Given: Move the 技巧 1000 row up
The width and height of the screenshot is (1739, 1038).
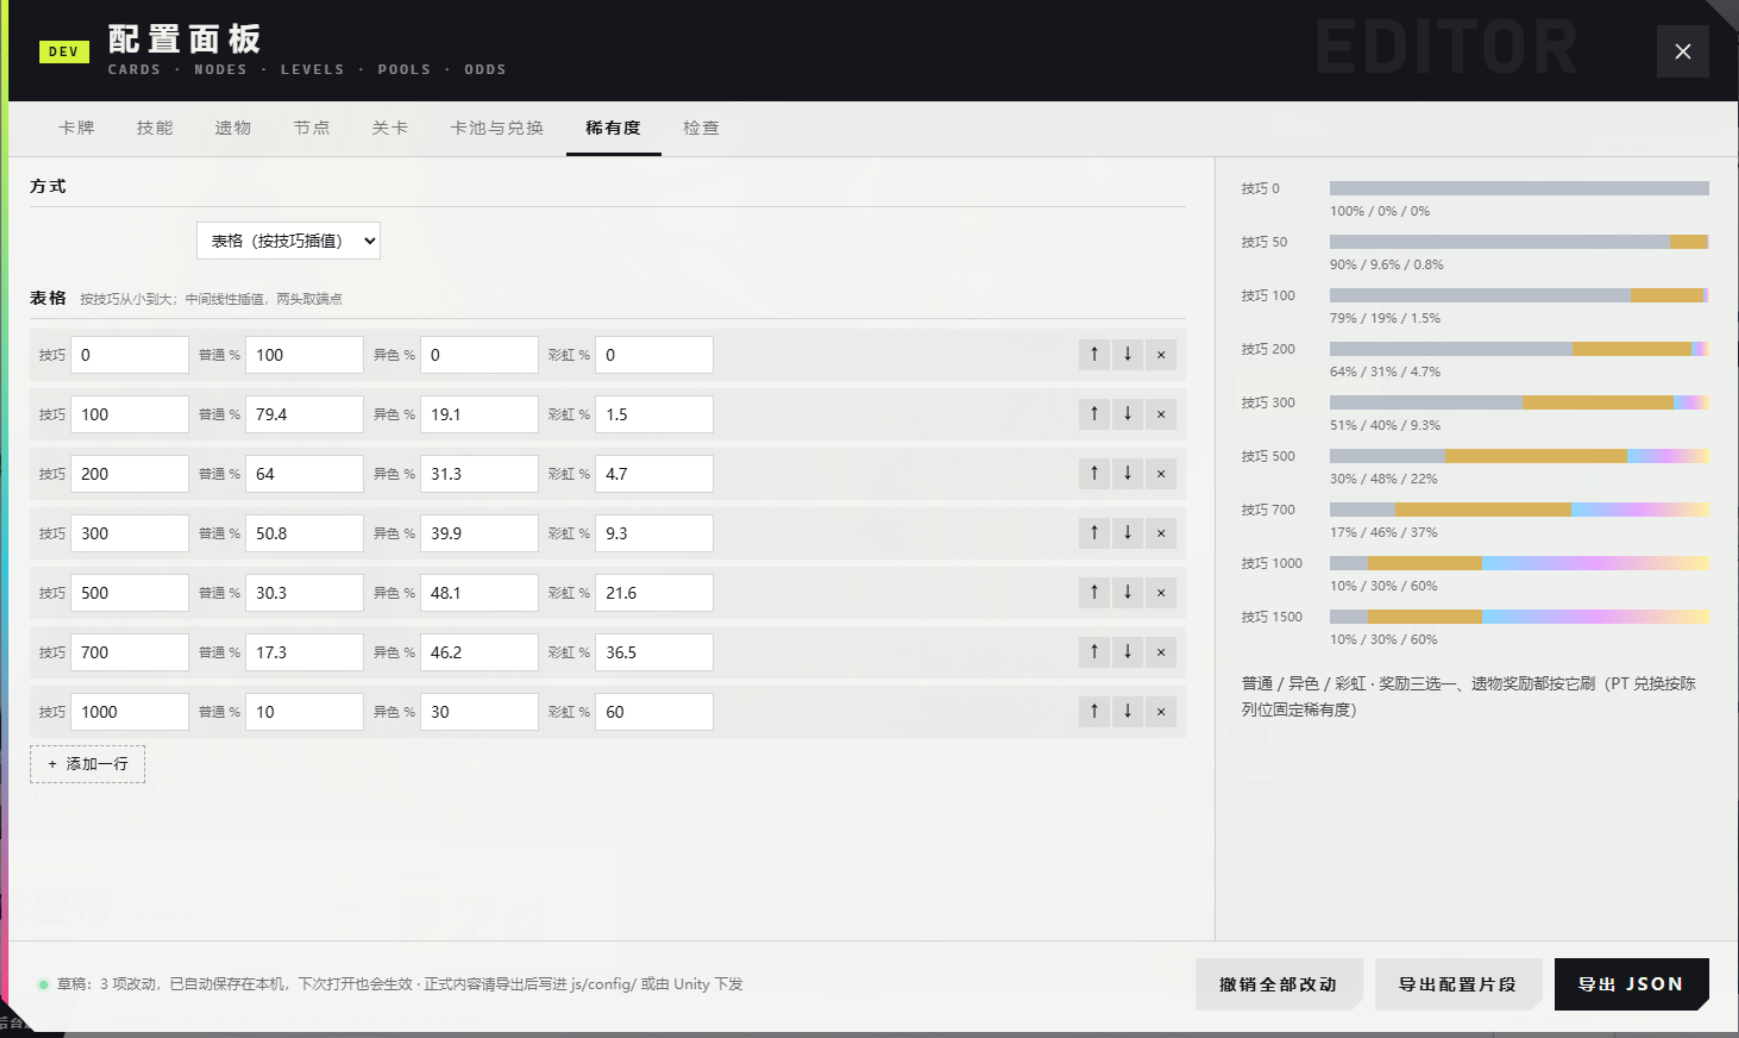Looking at the screenshot, I should (x=1094, y=712).
